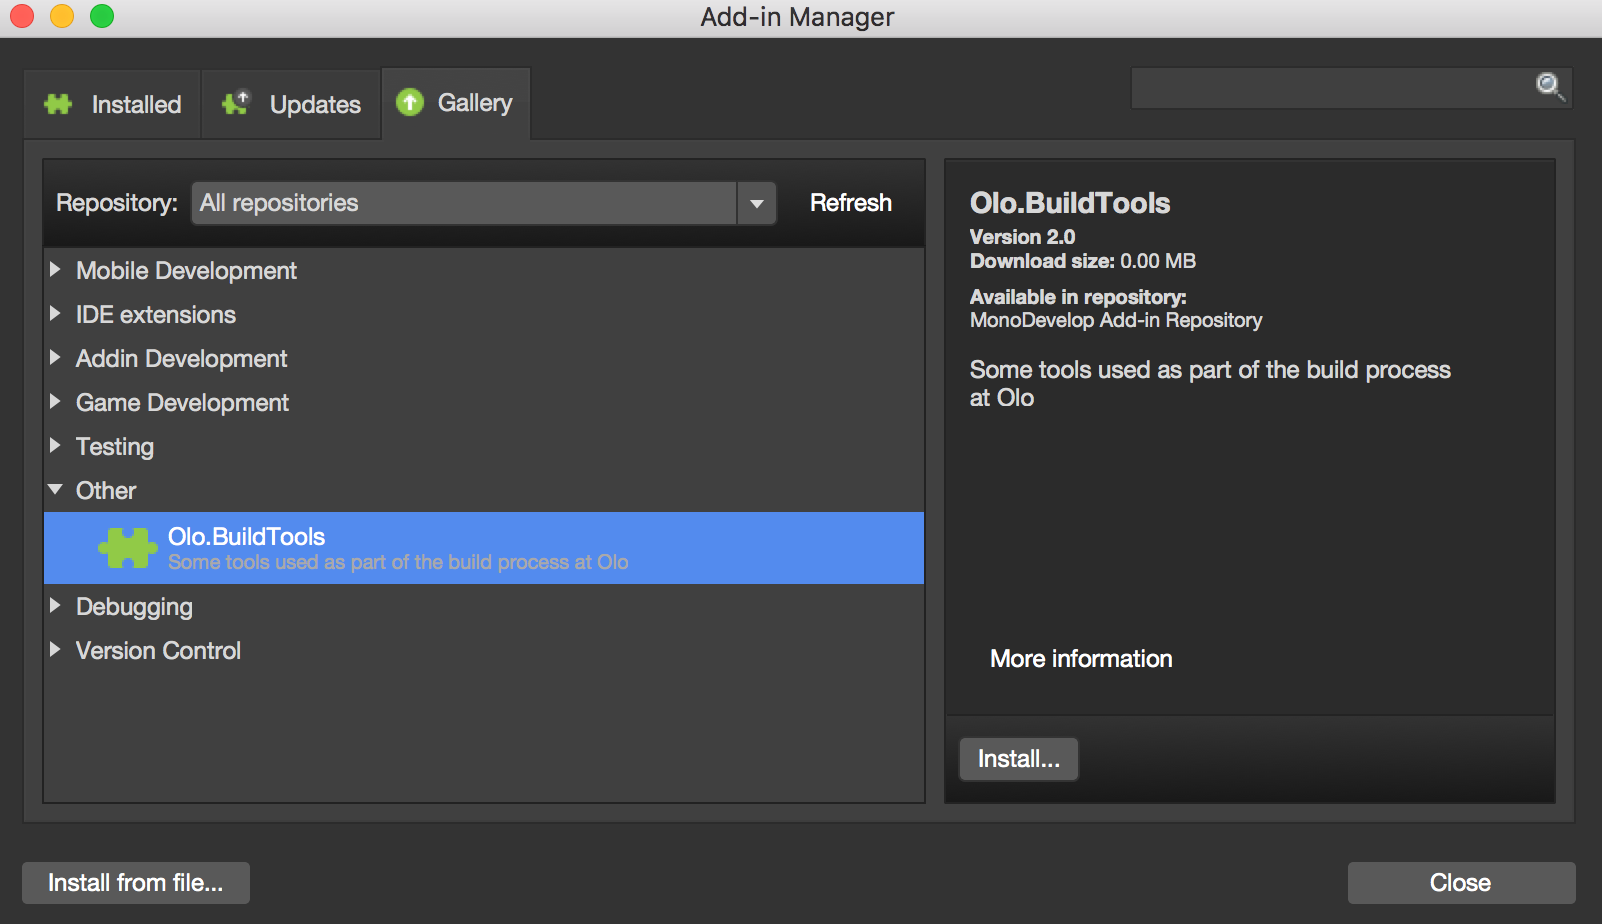This screenshot has height=924, width=1602.
Task: Select the Gallery tab
Action: point(455,103)
